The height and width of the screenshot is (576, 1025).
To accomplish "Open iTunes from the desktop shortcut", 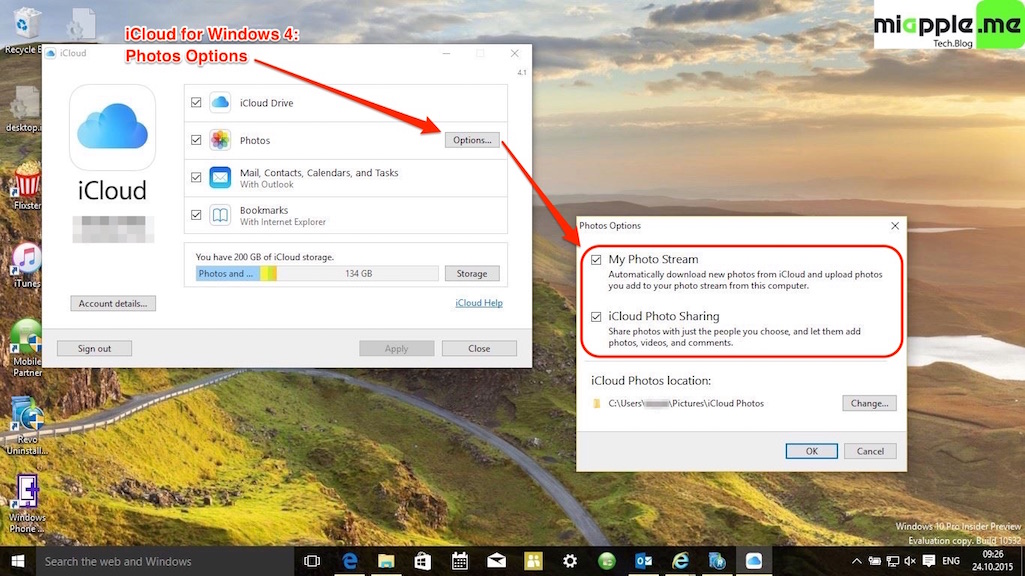I will (26, 260).
